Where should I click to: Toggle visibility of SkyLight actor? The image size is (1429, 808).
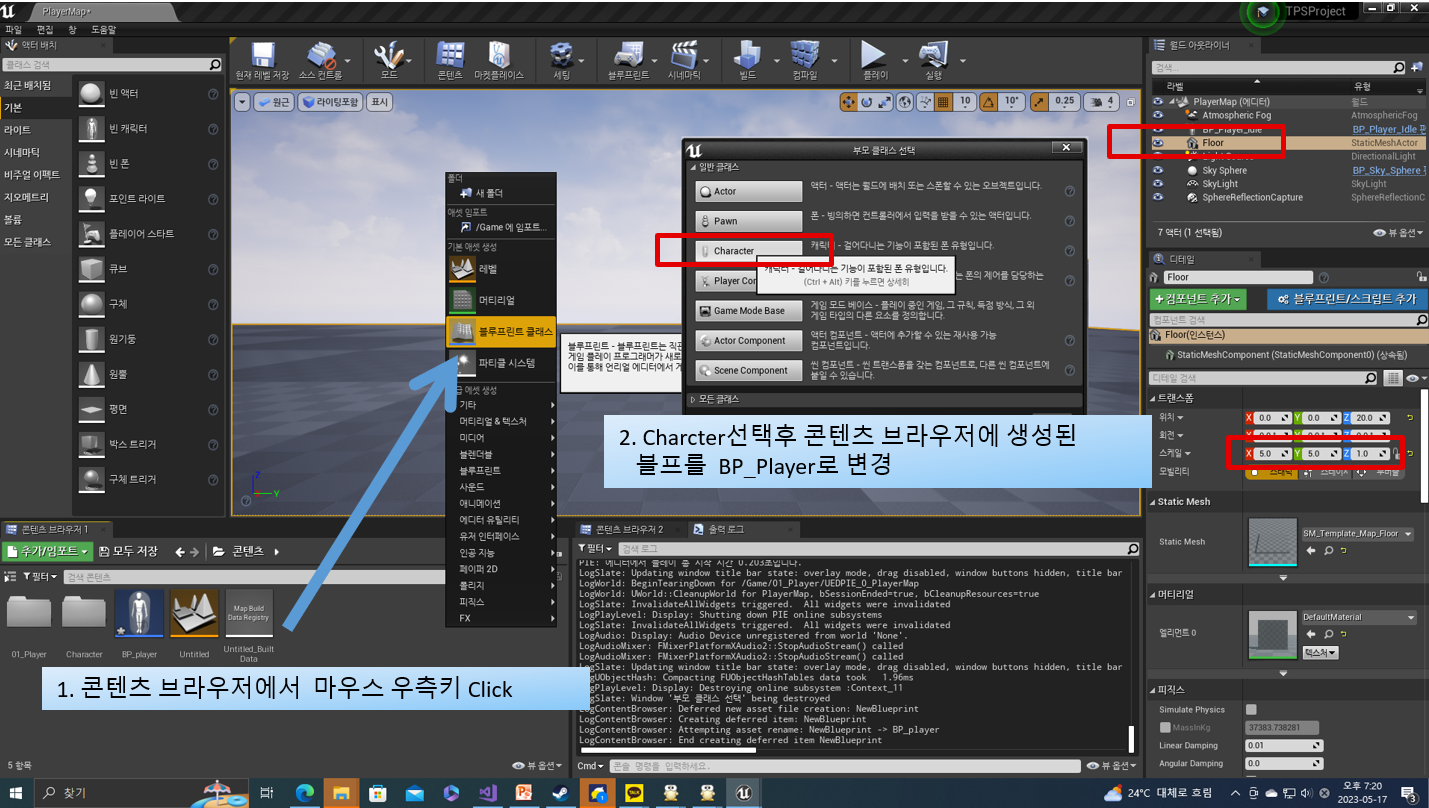(1158, 184)
